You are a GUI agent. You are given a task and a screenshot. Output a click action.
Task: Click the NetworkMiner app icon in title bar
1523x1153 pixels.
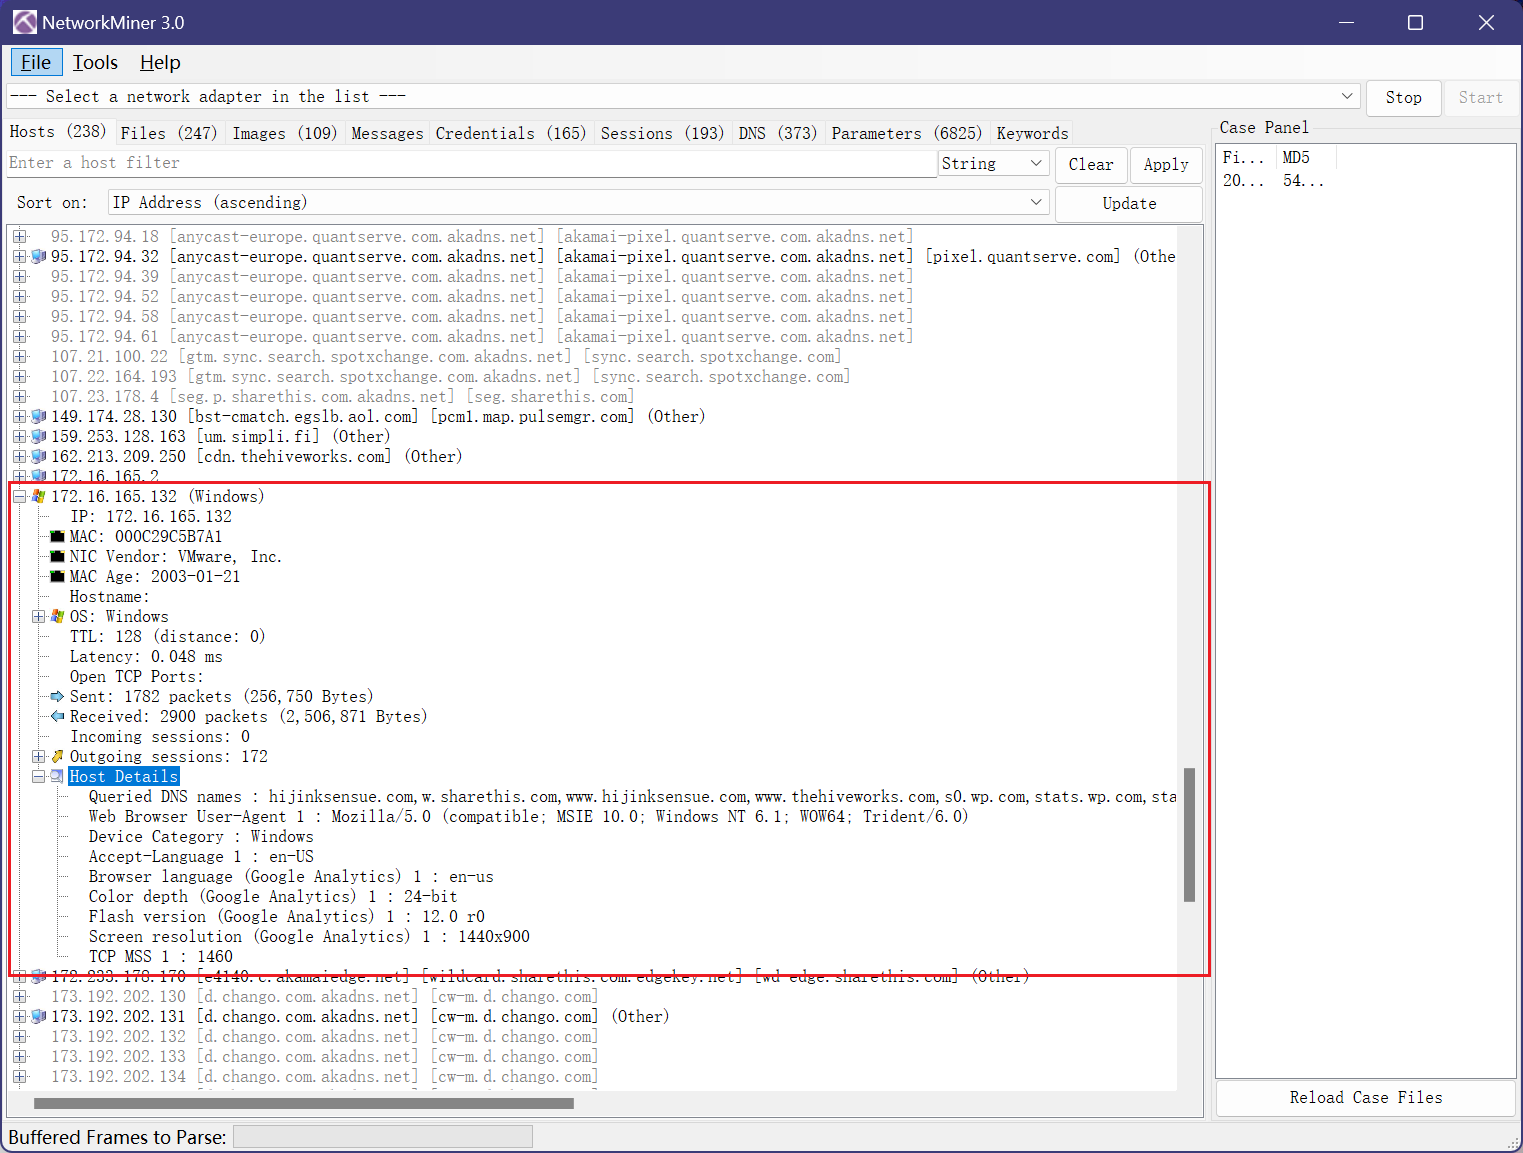point(24,22)
